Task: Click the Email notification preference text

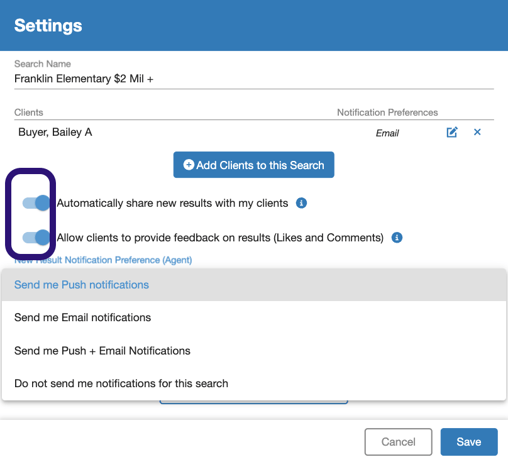Action: coord(387,133)
